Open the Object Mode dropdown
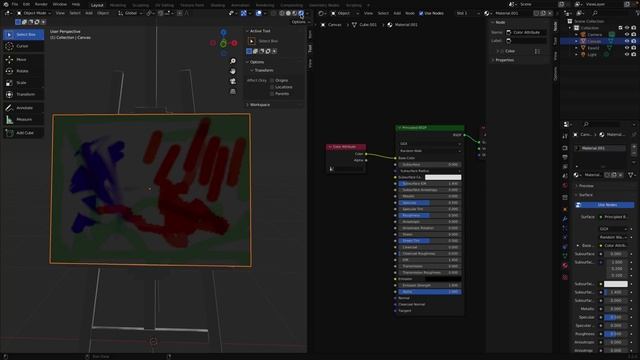This screenshot has height=360, width=640. click(x=33, y=13)
